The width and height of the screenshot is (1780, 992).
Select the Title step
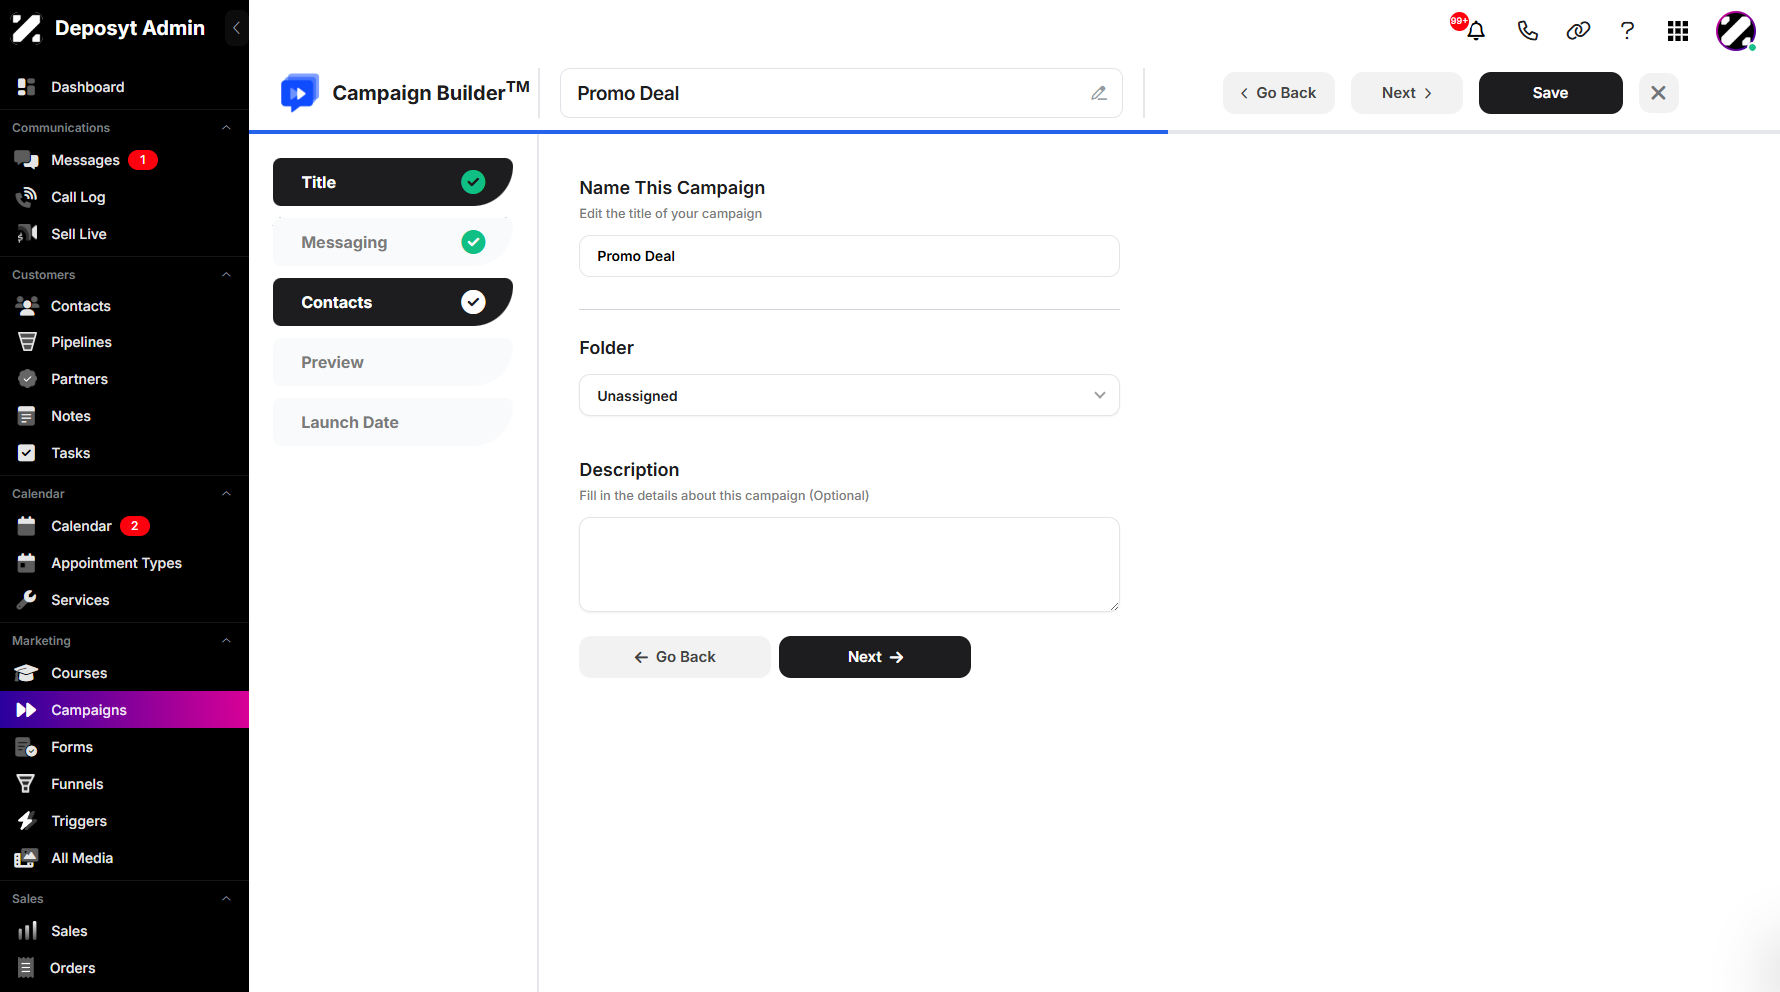pyautogui.click(x=393, y=182)
